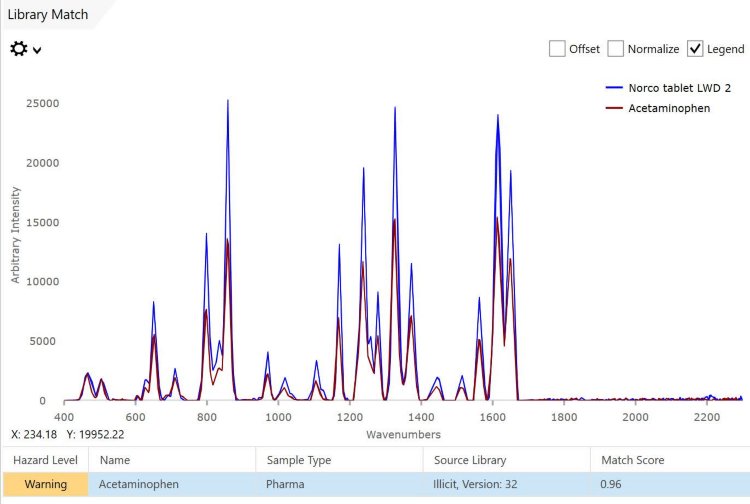Uncheck the Legend checkbox
The width and height of the screenshot is (750, 504).
coord(695,49)
